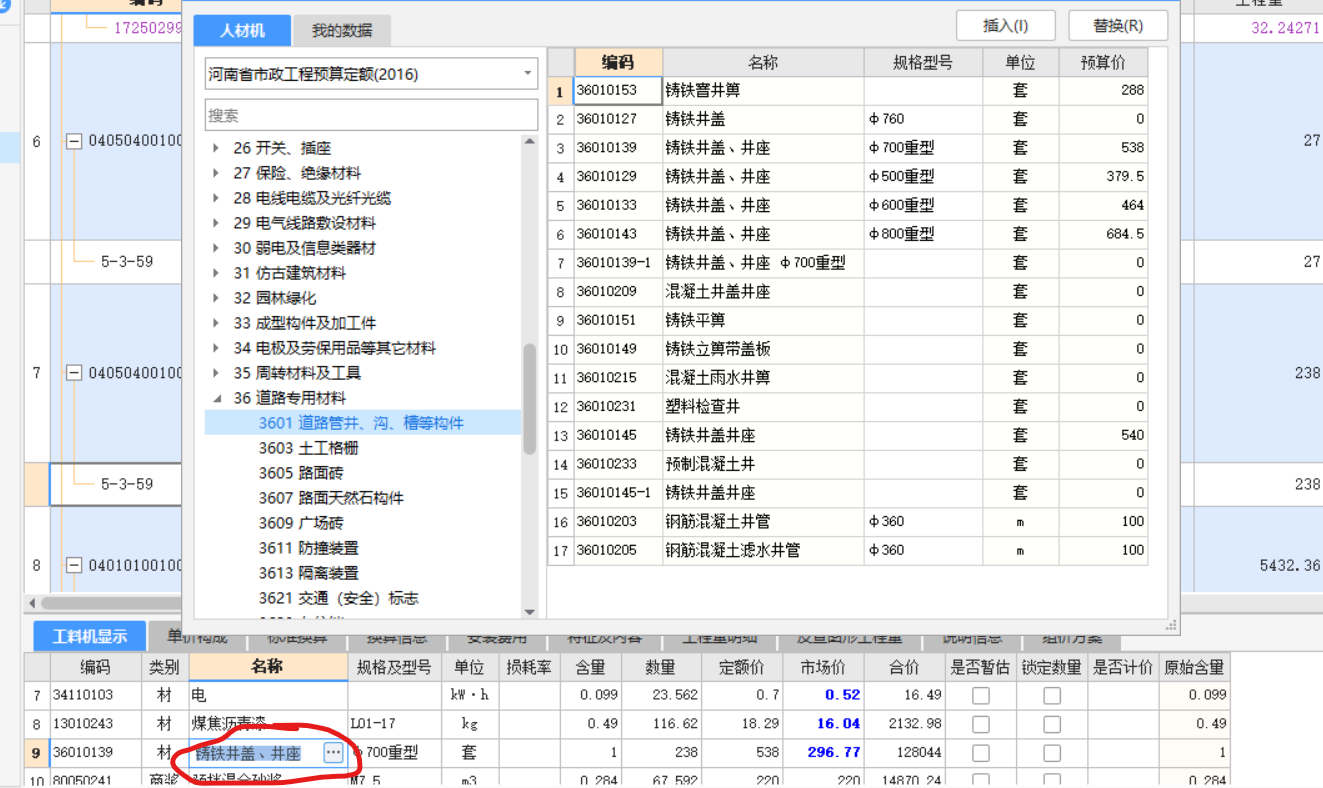
Task: Switch to the 我的数据 tab
Action: [x=341, y=31]
